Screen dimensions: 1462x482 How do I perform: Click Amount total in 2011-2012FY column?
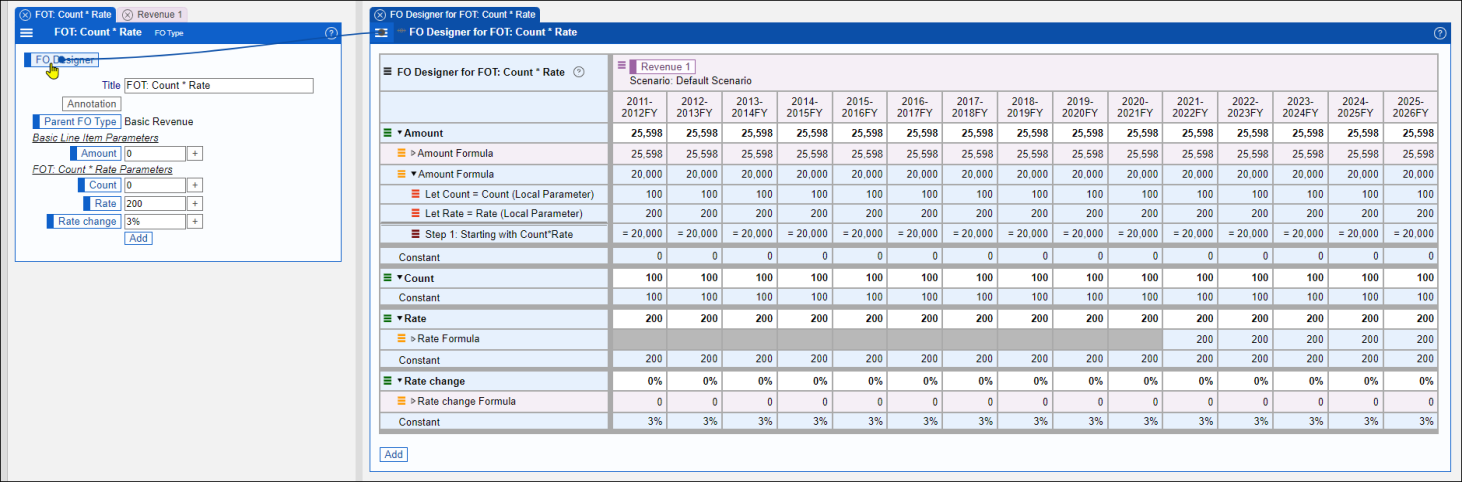point(639,133)
